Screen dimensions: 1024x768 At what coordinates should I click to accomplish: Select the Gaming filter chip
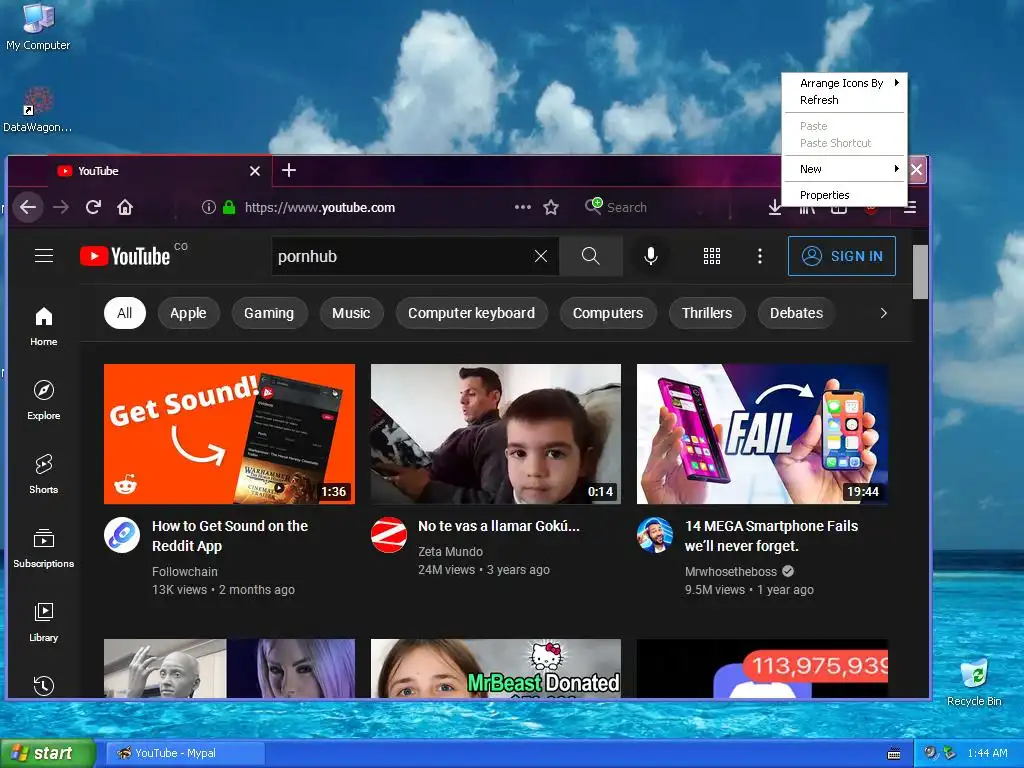(269, 313)
